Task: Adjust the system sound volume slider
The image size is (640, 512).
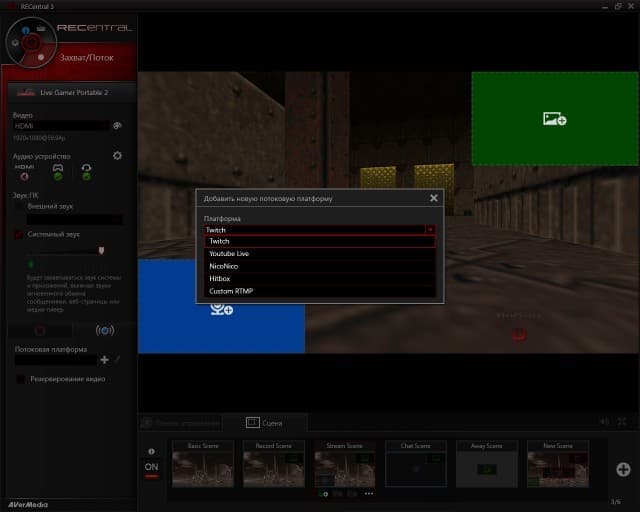Action: click(x=101, y=250)
